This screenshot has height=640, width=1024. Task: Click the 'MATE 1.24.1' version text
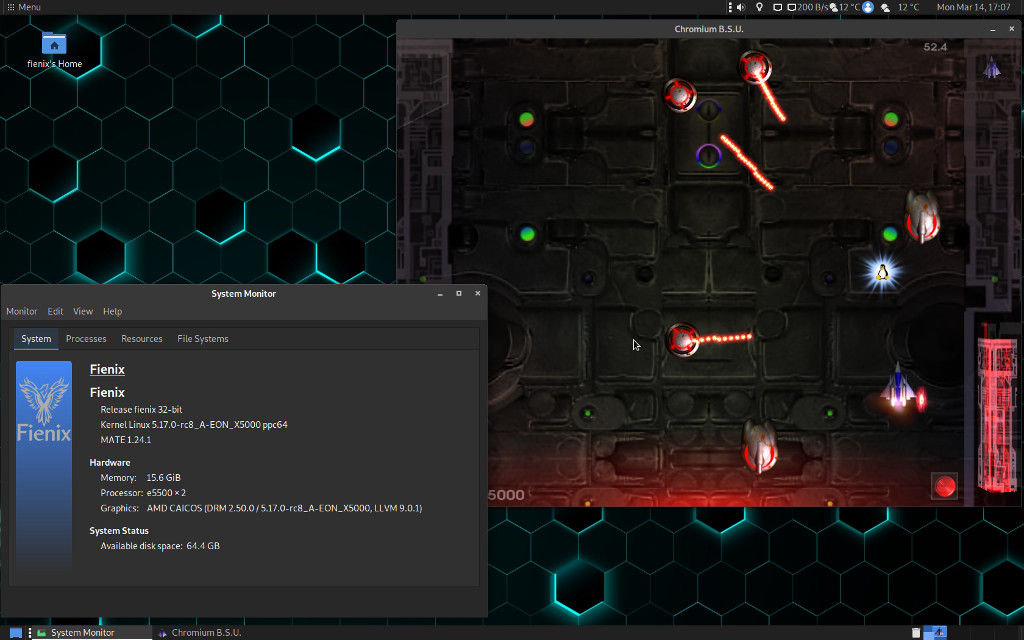[x=125, y=440]
